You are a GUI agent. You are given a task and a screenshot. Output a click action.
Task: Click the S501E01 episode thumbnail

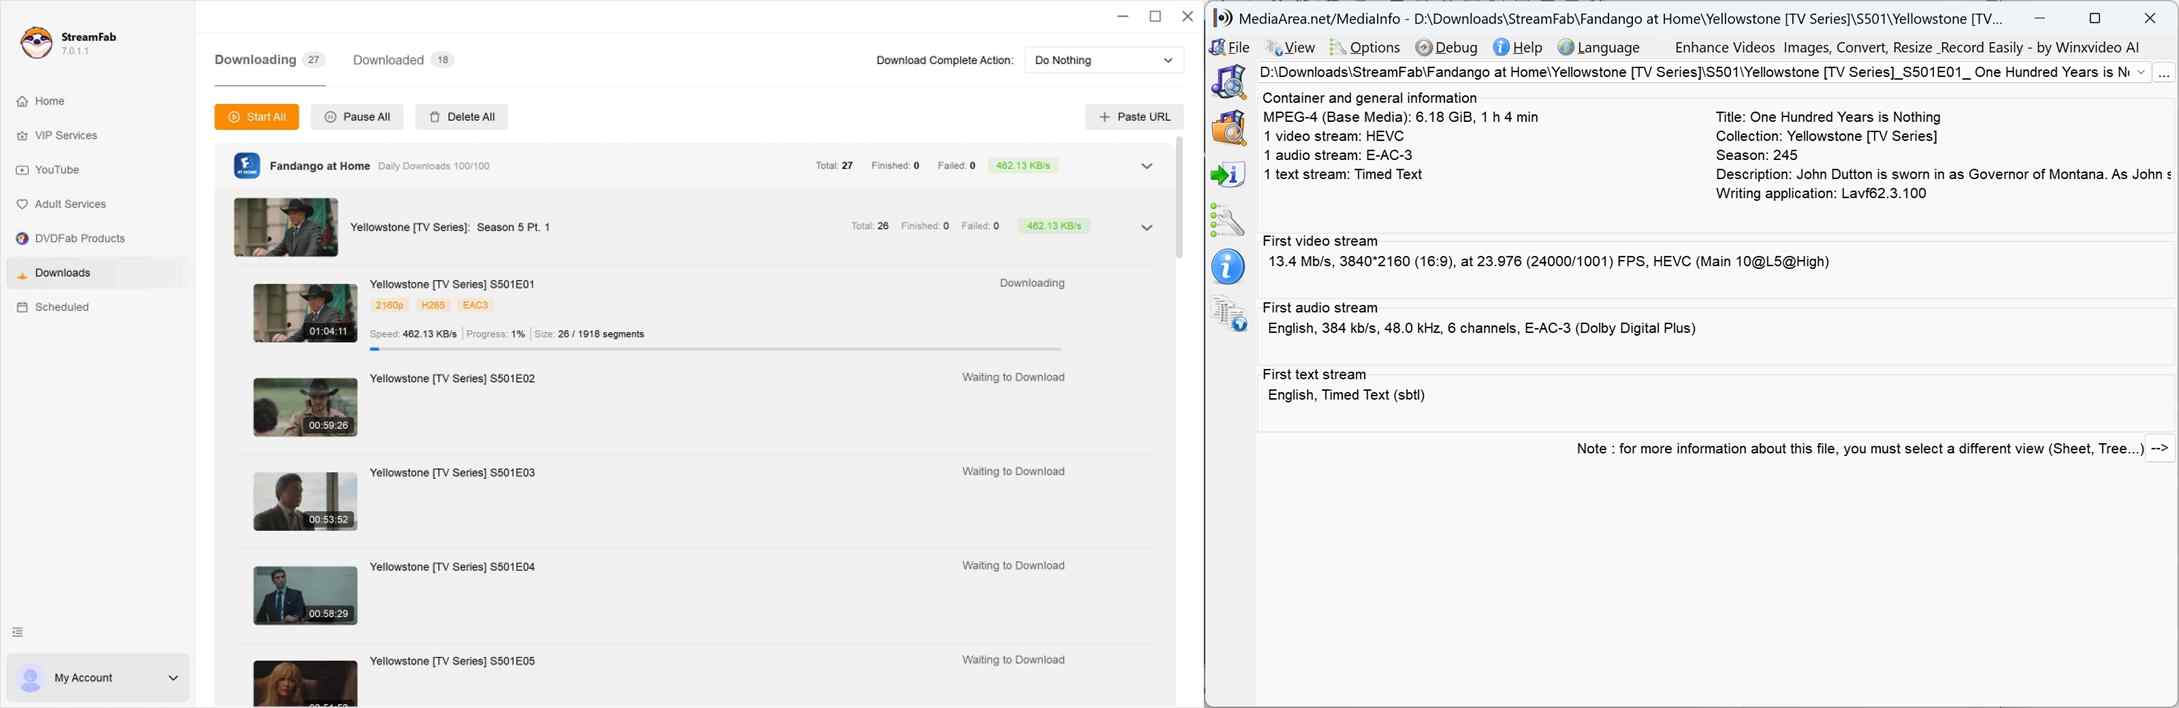(x=305, y=313)
